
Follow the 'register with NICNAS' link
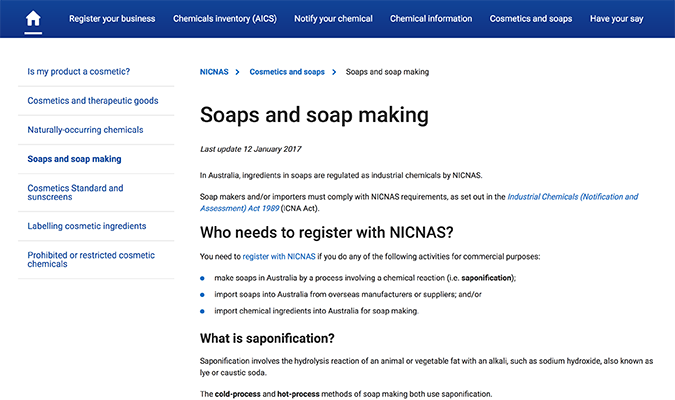point(278,257)
